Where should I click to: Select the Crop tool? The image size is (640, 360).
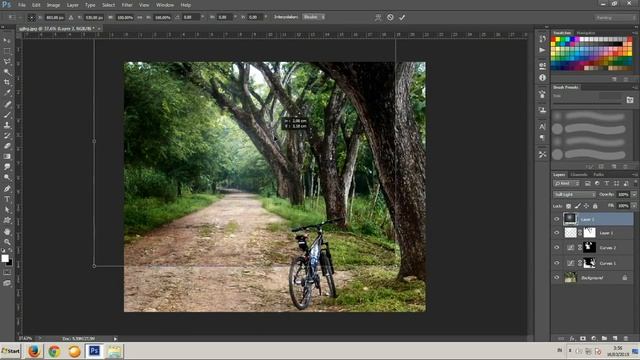[x=7, y=82]
